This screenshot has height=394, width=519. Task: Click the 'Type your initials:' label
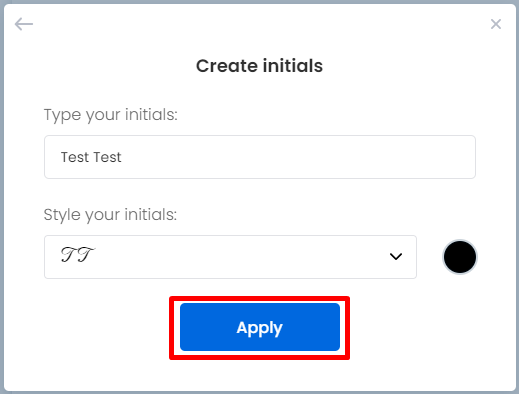point(111,115)
